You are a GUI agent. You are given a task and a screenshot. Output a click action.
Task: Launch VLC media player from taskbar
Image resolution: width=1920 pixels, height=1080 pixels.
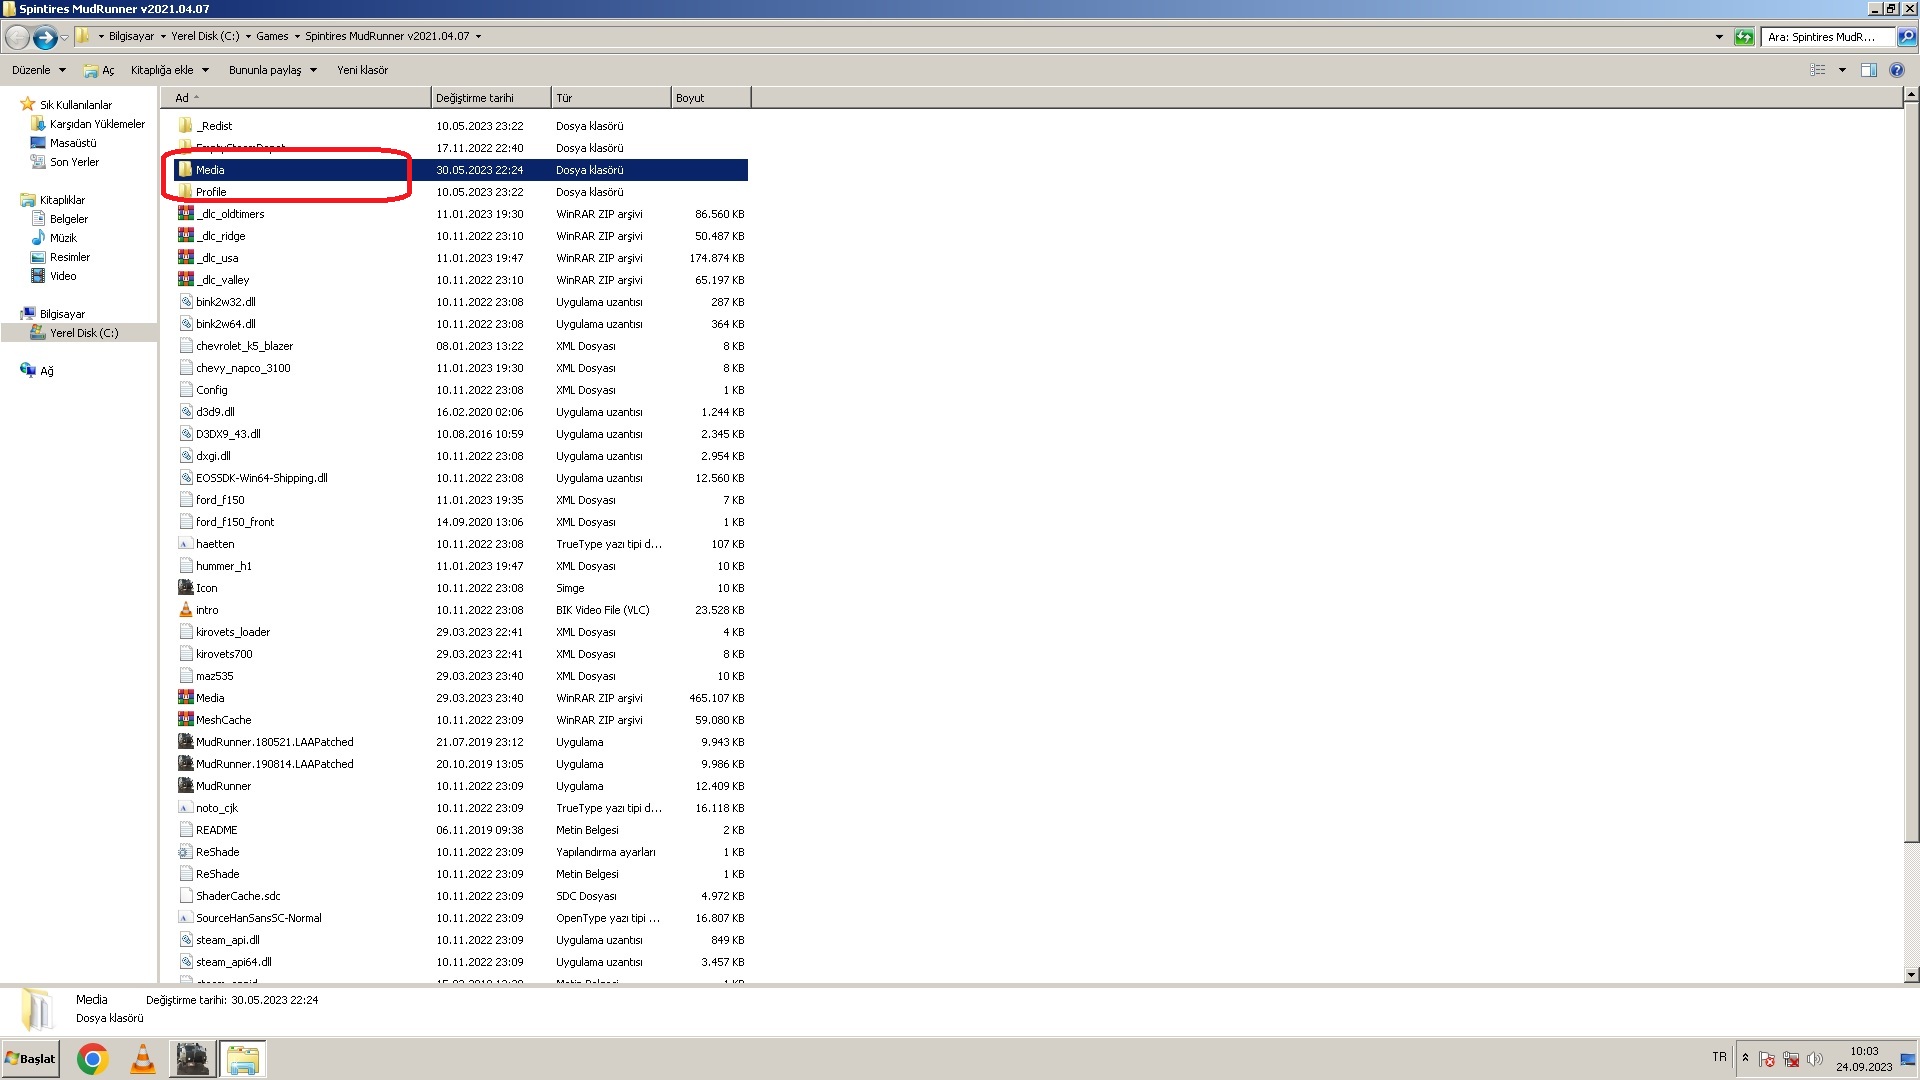pos(143,1059)
